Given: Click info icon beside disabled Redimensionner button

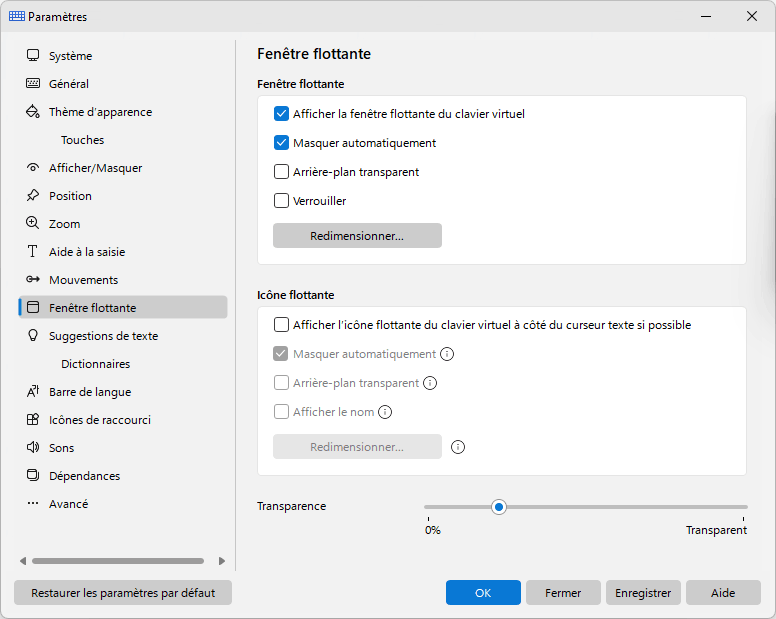Looking at the screenshot, I should (x=458, y=447).
